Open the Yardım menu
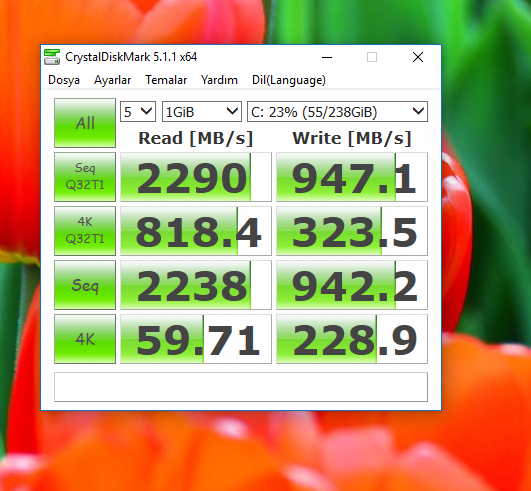Screen dimensions: 531x491 (219, 80)
